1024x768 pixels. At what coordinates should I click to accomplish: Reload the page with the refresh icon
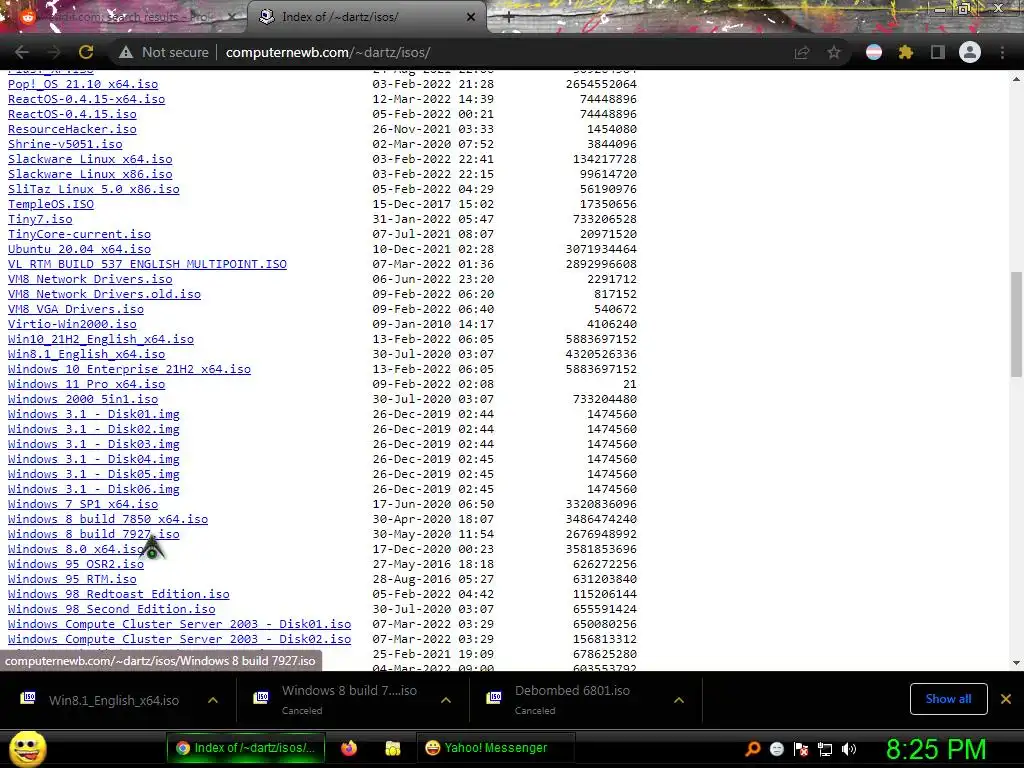pos(86,52)
